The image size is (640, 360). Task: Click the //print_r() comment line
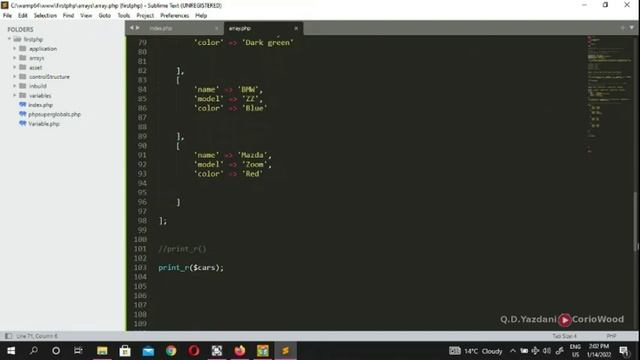point(182,249)
